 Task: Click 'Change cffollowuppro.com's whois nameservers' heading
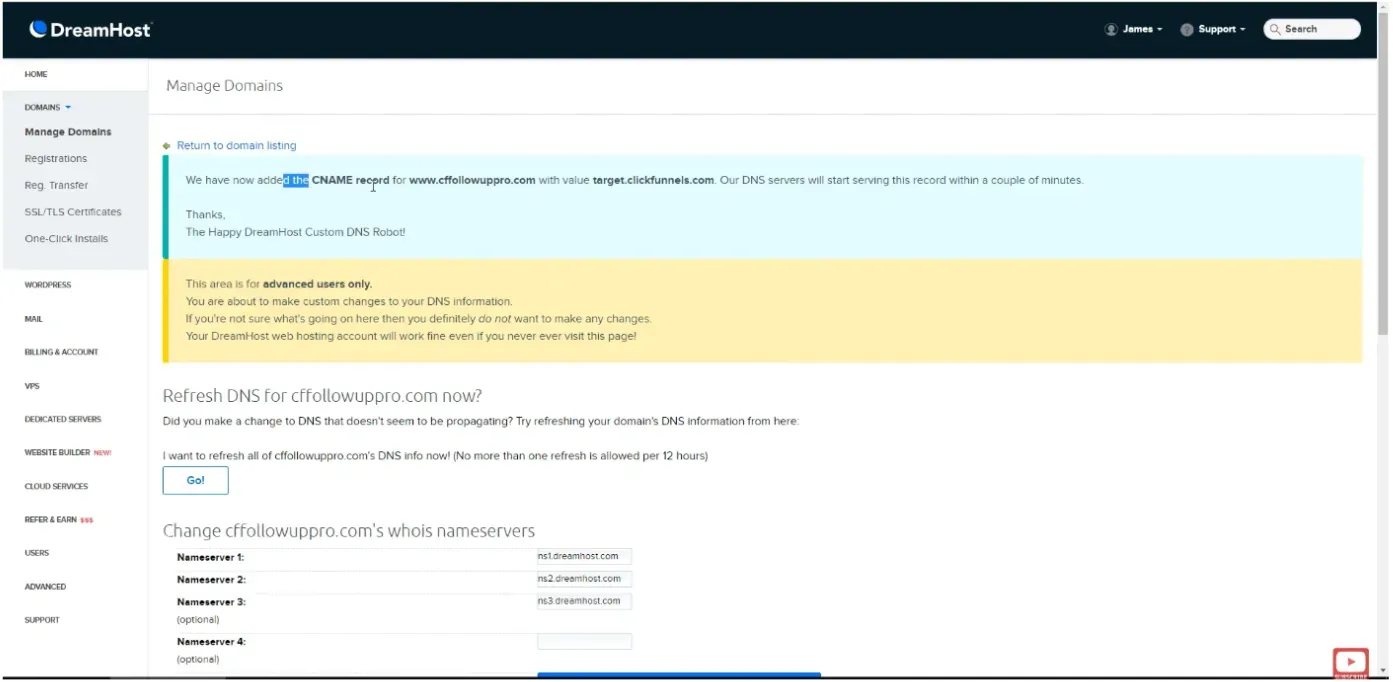[349, 531]
